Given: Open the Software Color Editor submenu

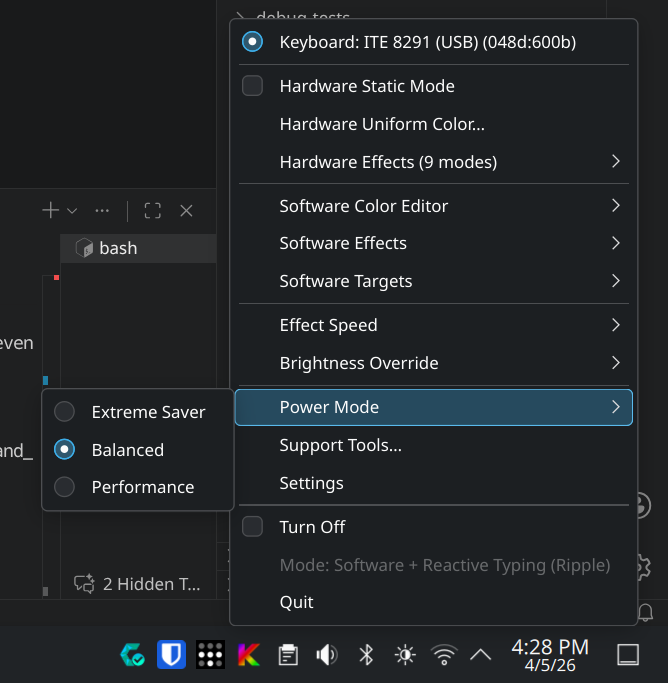Looking at the screenshot, I should [x=434, y=206].
